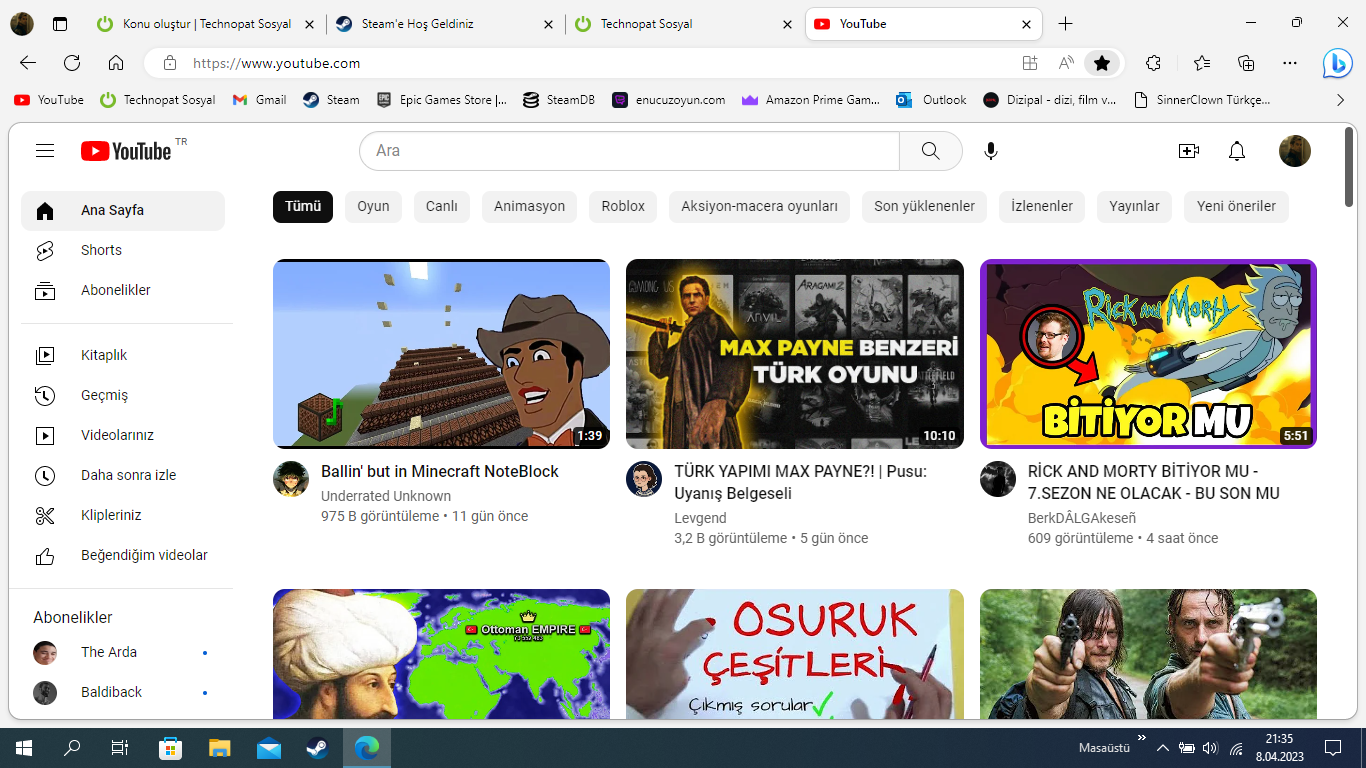The width and height of the screenshot is (1366, 768).
Task: Go back with the browser back arrow
Action: click(x=28, y=63)
